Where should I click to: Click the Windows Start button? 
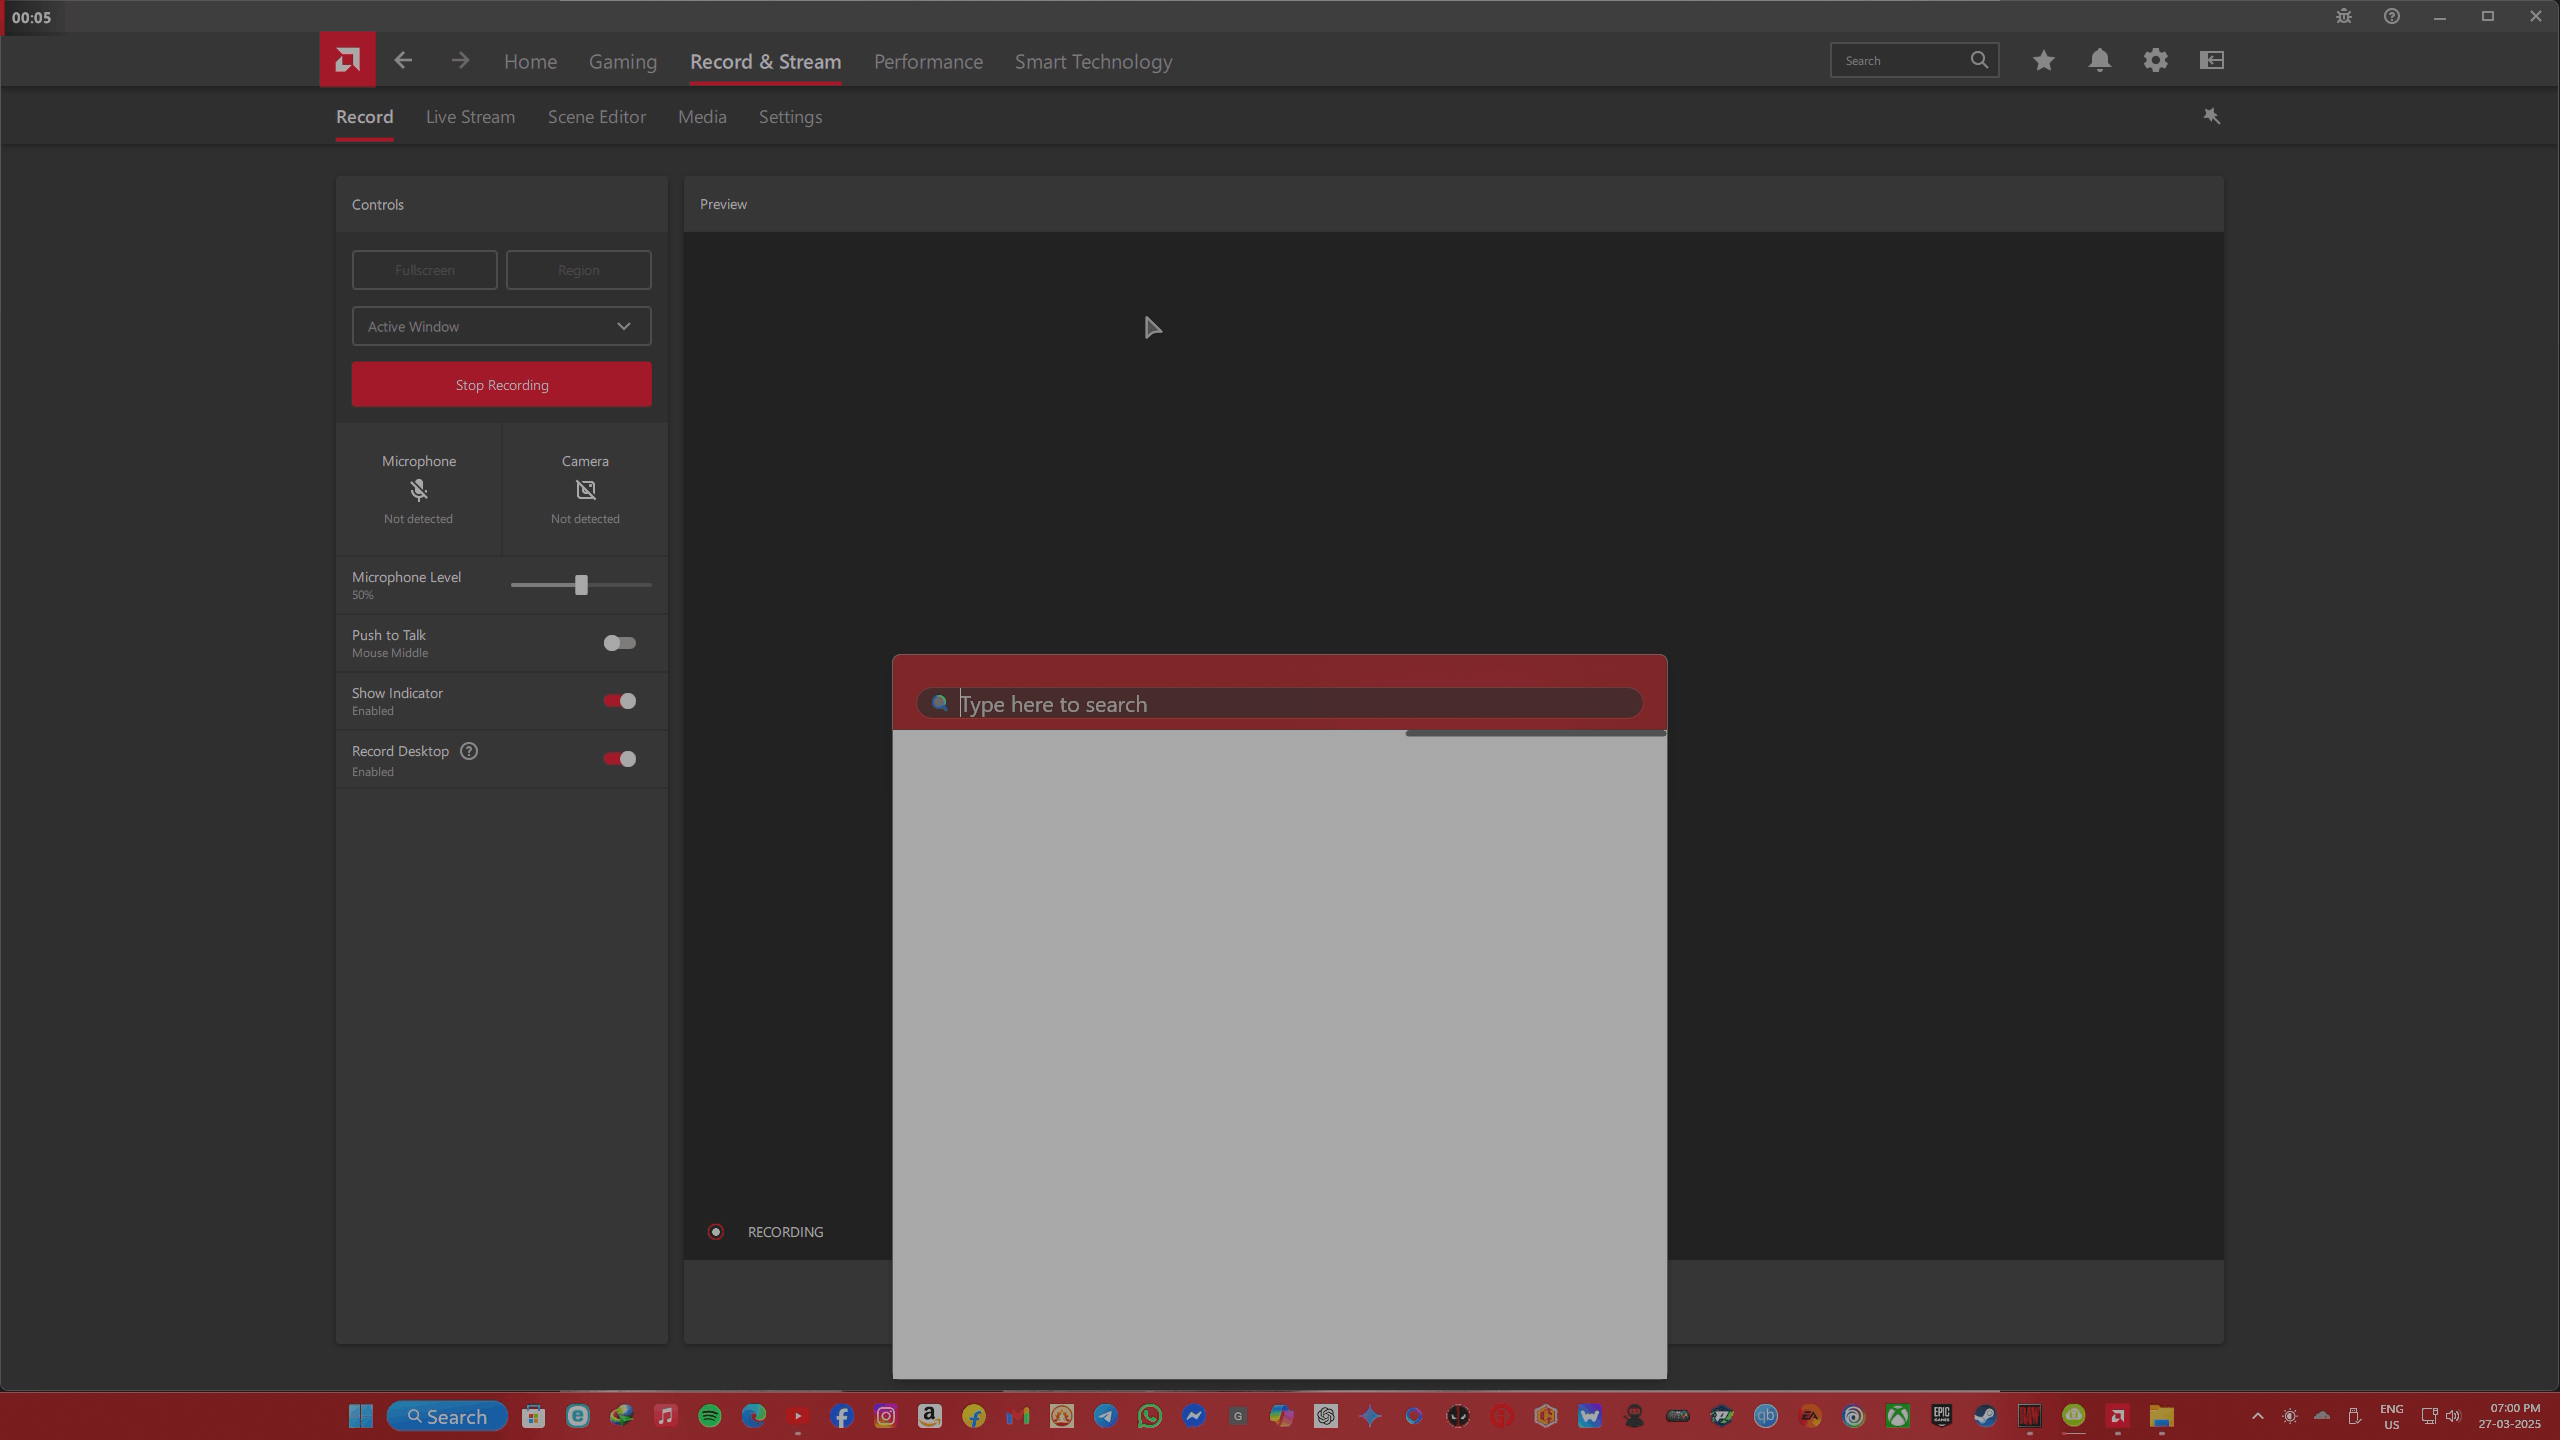360,1416
